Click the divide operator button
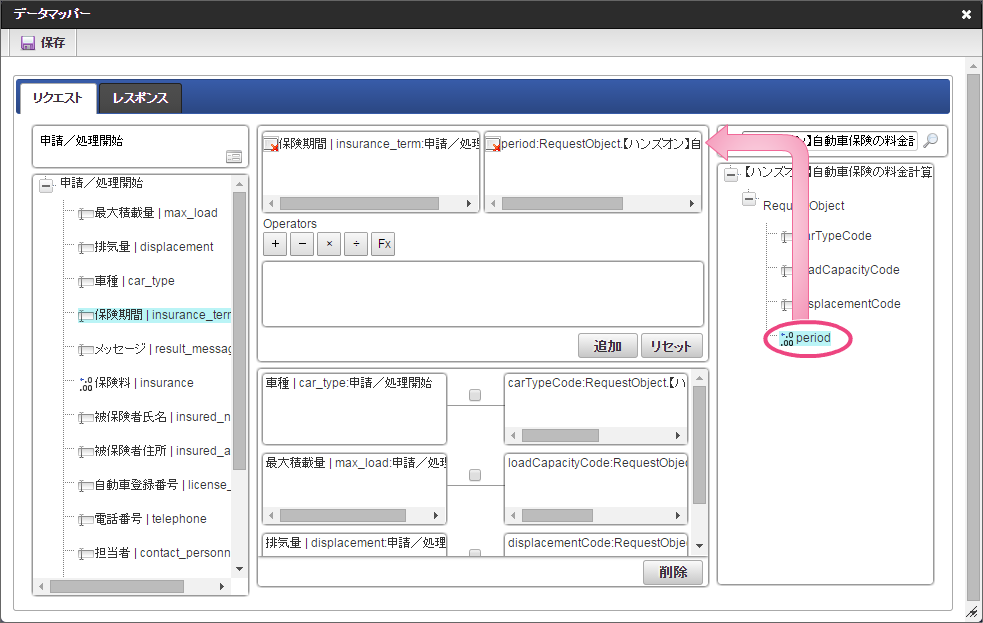The width and height of the screenshot is (983, 623). (356, 244)
